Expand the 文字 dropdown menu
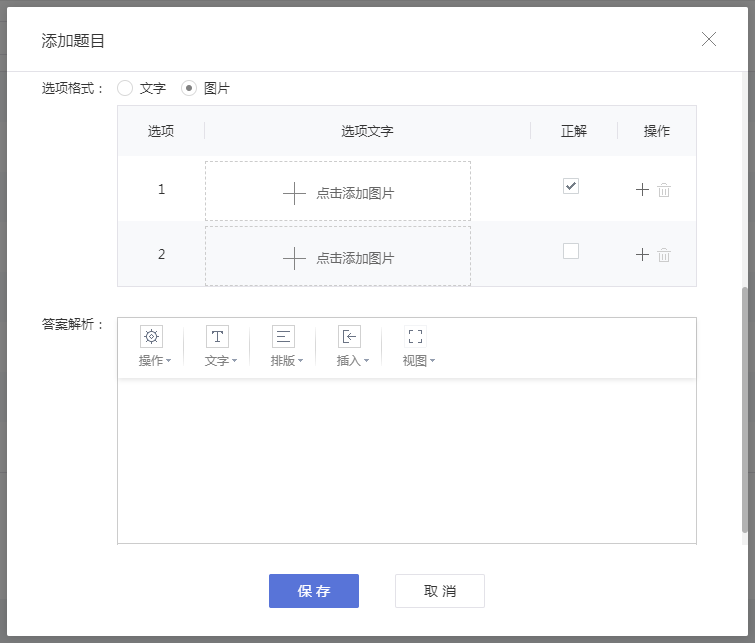This screenshot has width=755, height=643. pyautogui.click(x=221, y=361)
